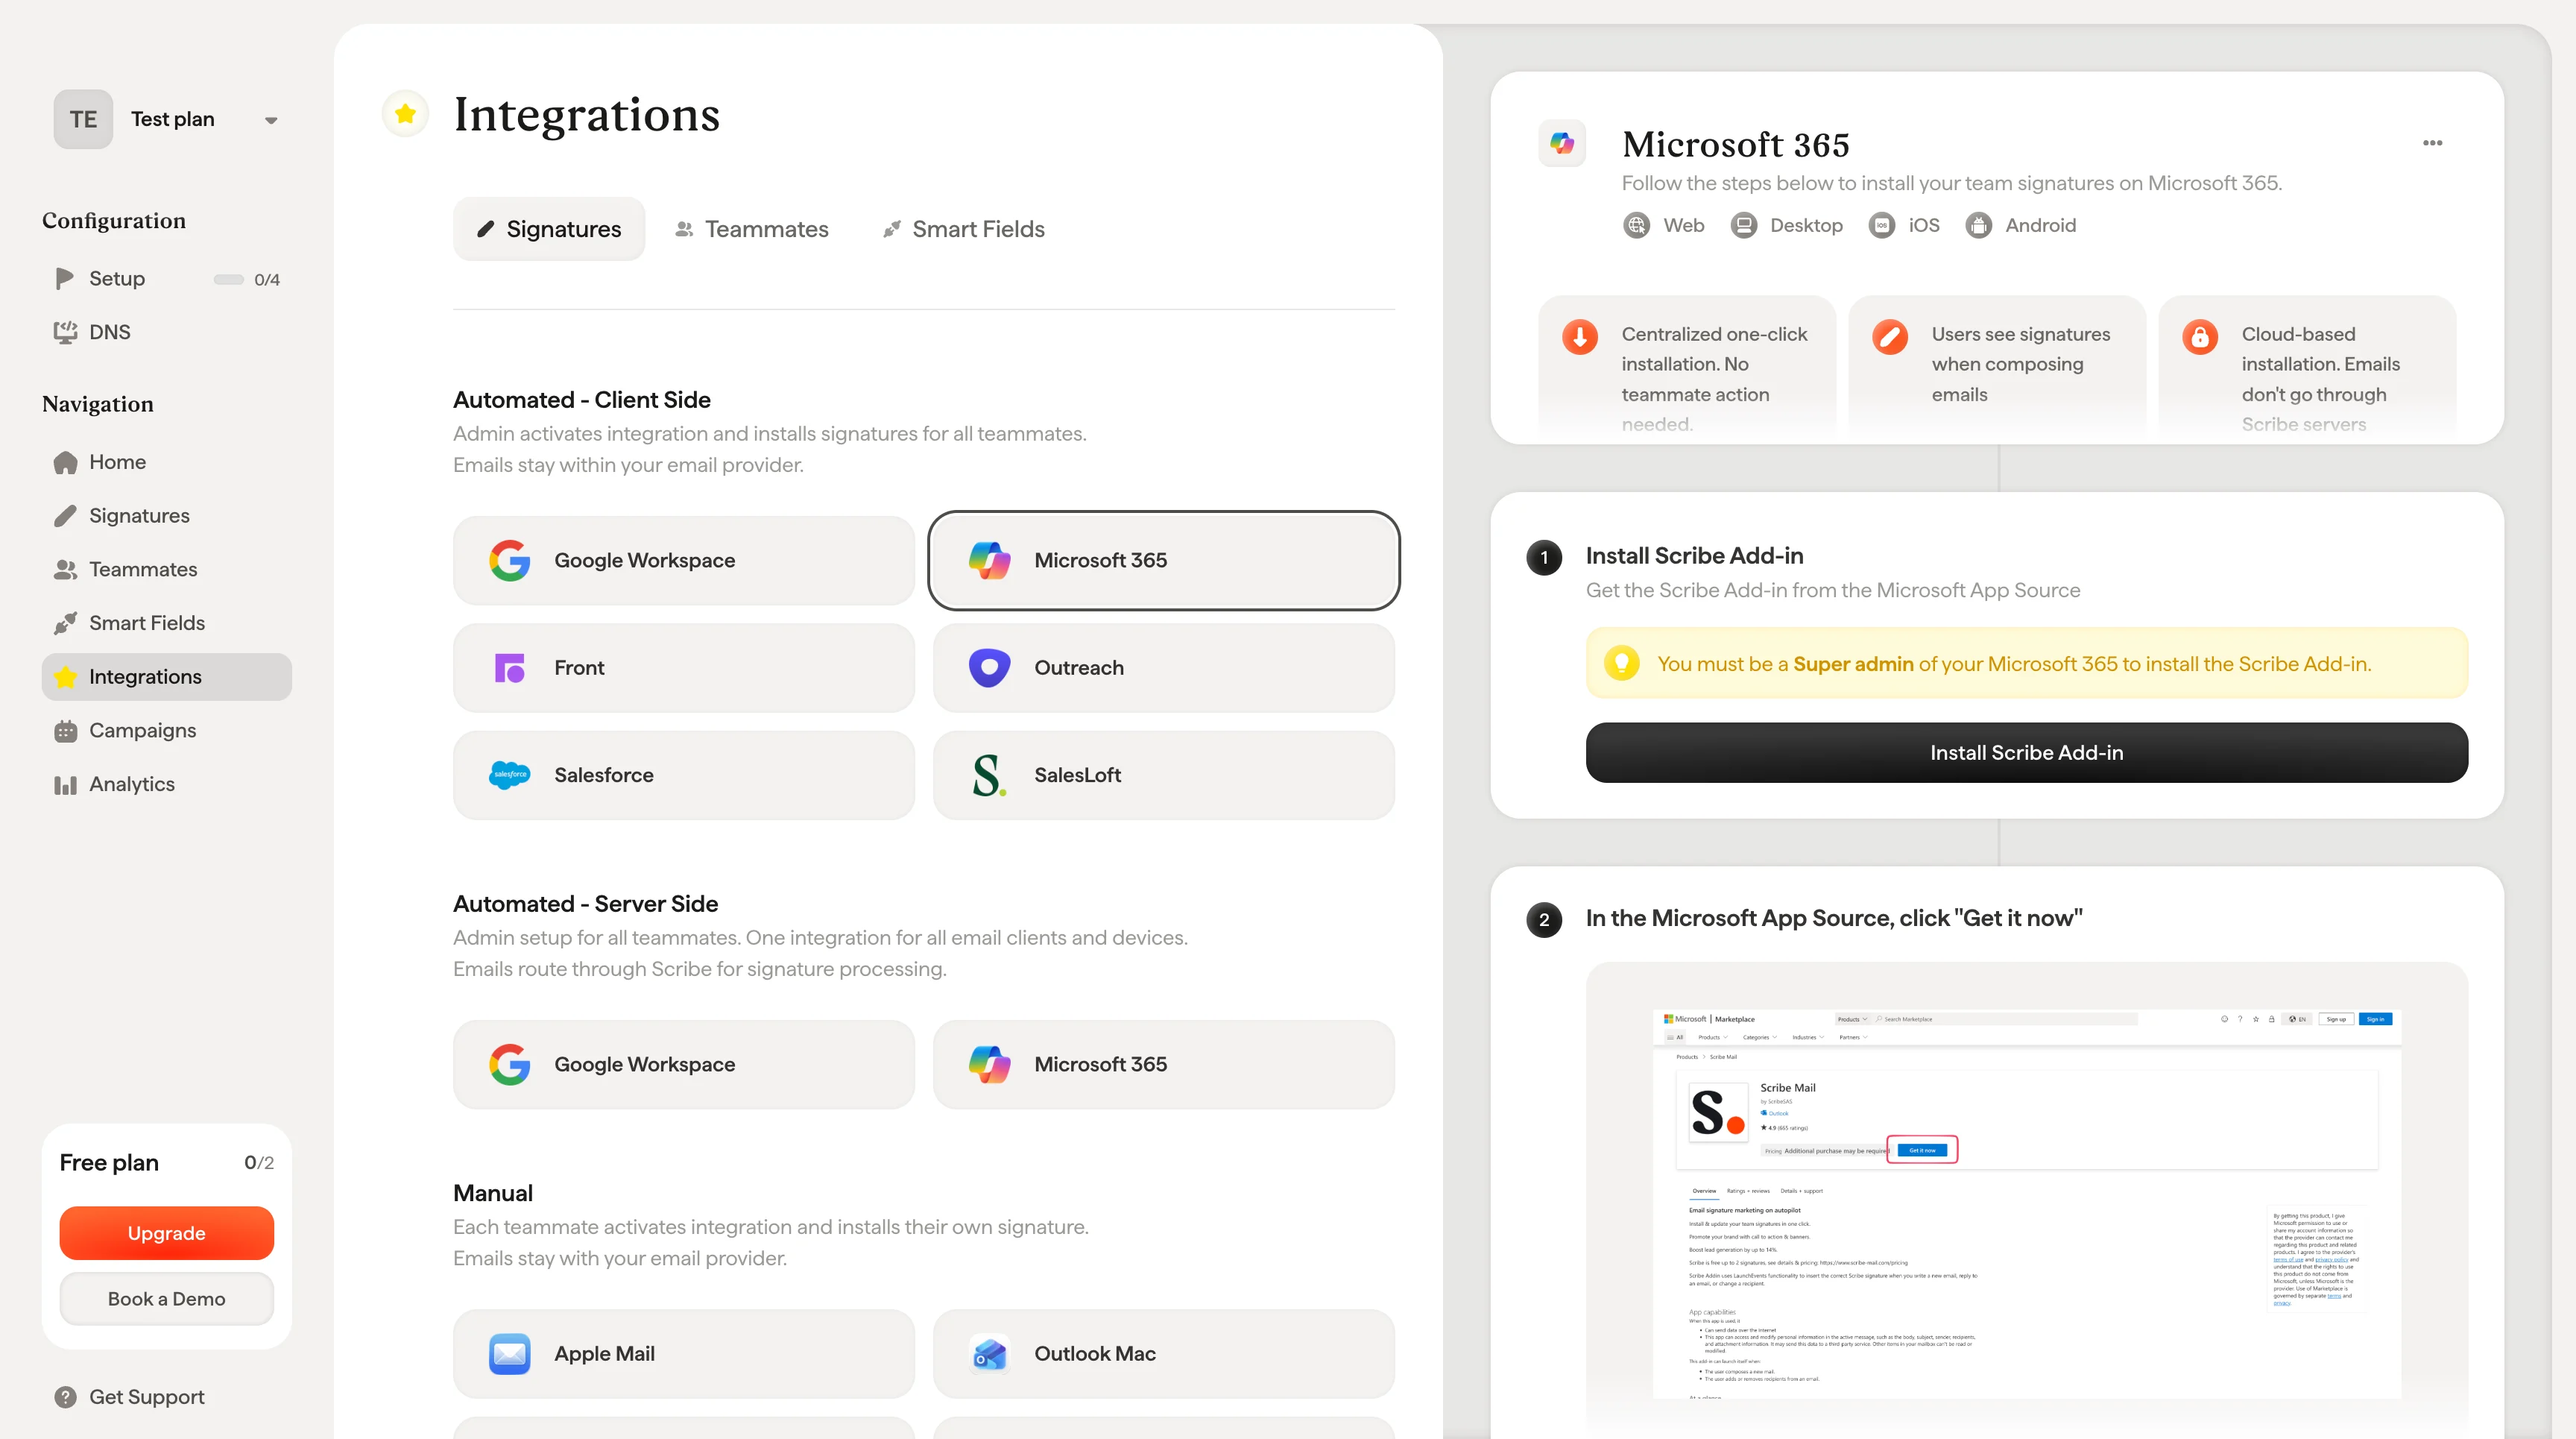Select Microsoft 365 under Server Side
Screen dimensions: 2576x1439
pos(1164,1065)
